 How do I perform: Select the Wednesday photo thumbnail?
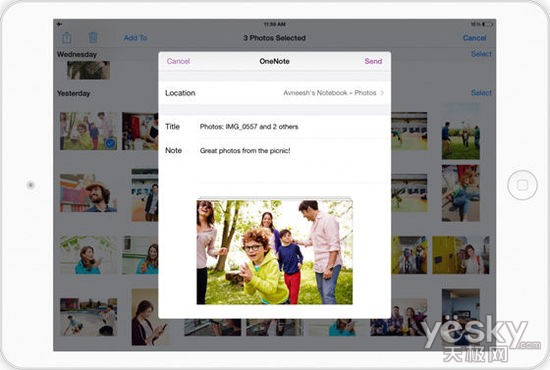pos(88,70)
